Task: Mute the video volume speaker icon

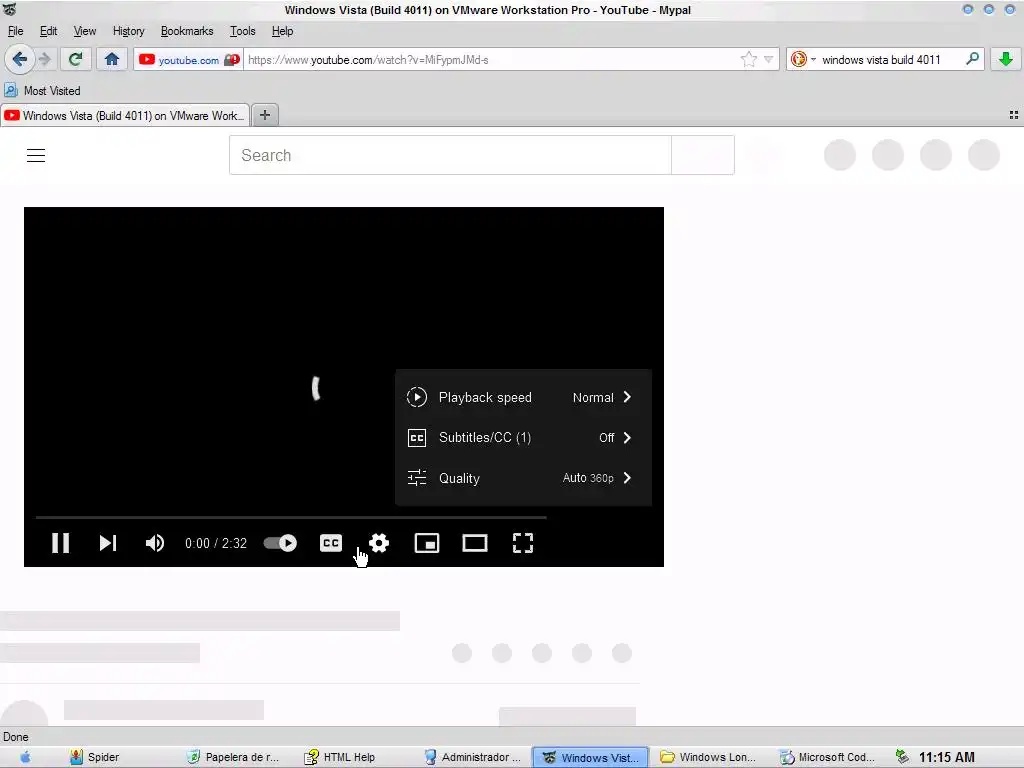Action: pos(155,543)
